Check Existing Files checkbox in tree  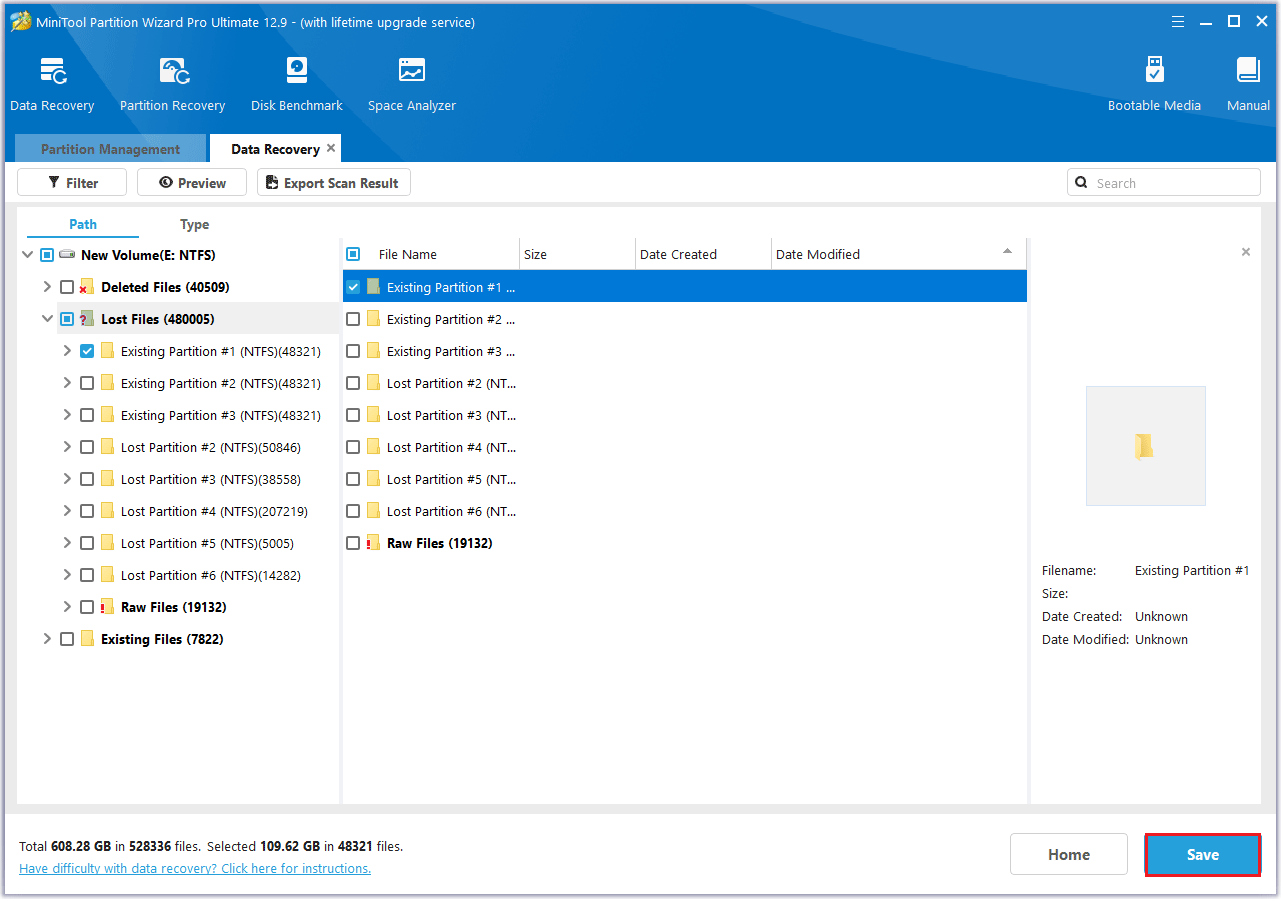(x=67, y=639)
